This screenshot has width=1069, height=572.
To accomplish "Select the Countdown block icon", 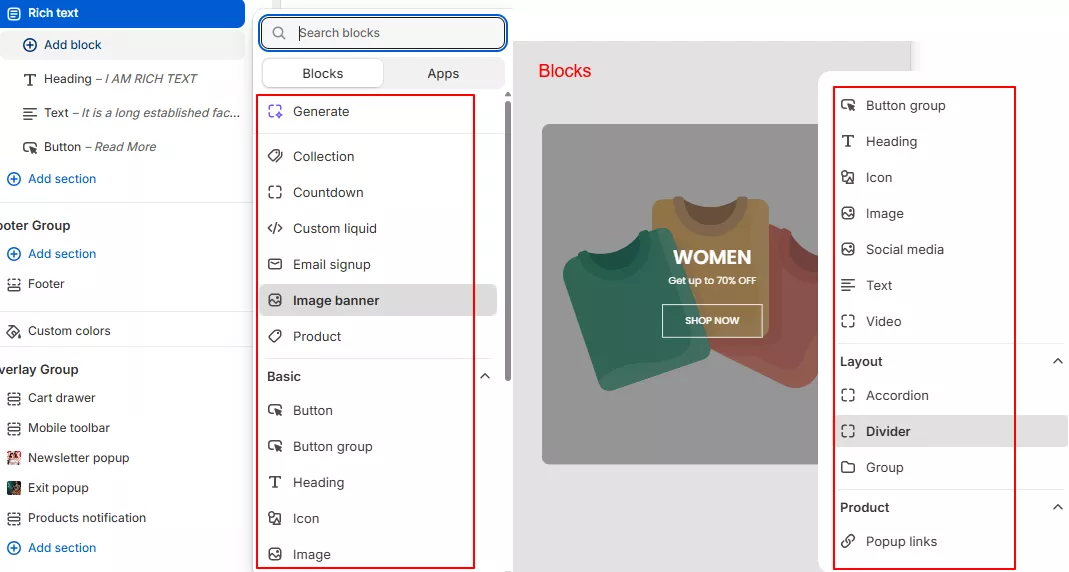I will (x=275, y=193).
